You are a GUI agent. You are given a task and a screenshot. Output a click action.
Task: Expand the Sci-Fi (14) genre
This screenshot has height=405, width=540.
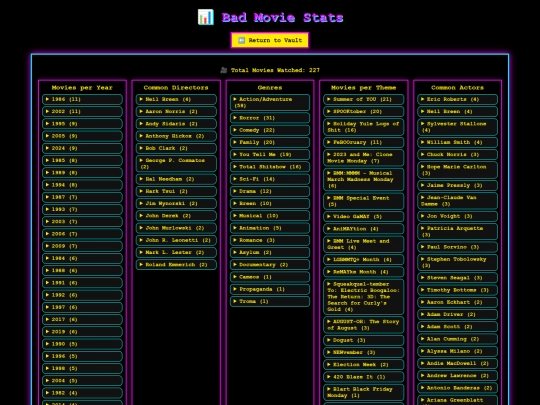tap(270, 179)
